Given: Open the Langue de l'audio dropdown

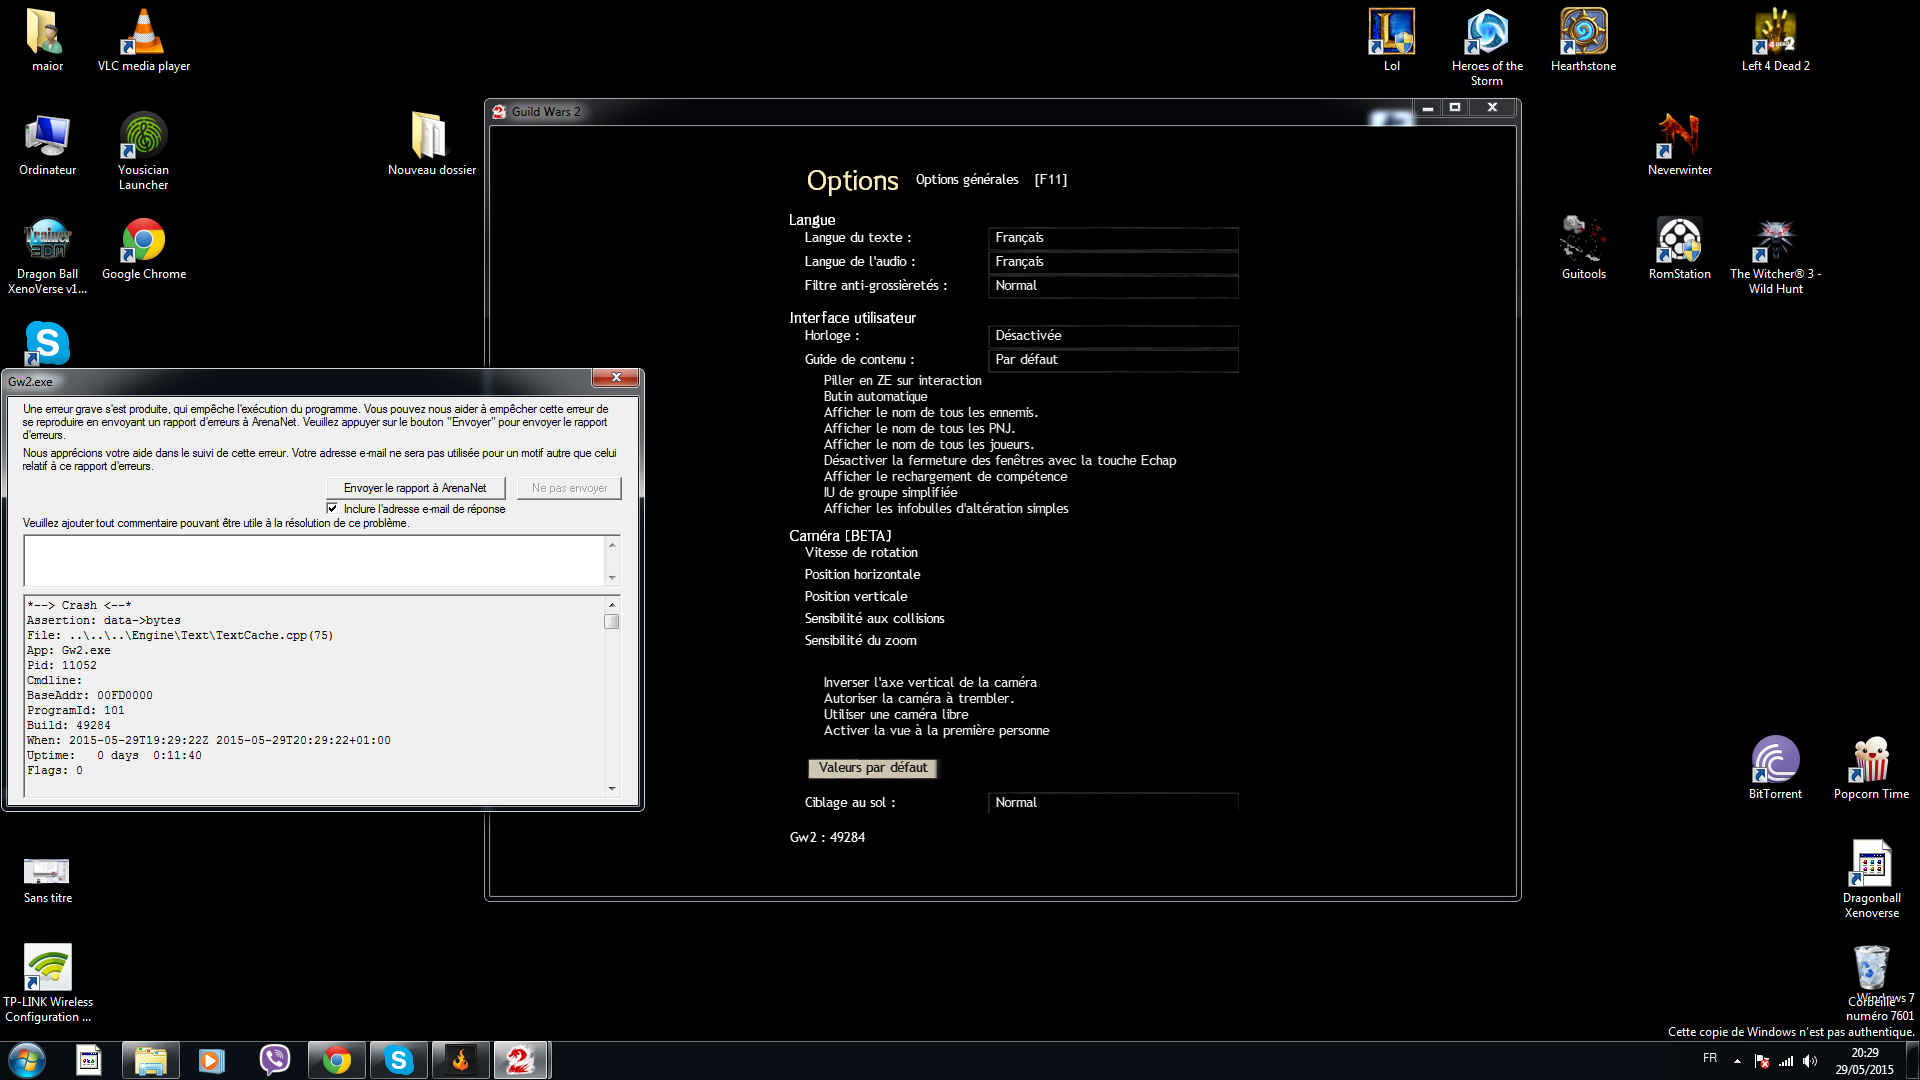Looking at the screenshot, I should click(x=1113, y=262).
